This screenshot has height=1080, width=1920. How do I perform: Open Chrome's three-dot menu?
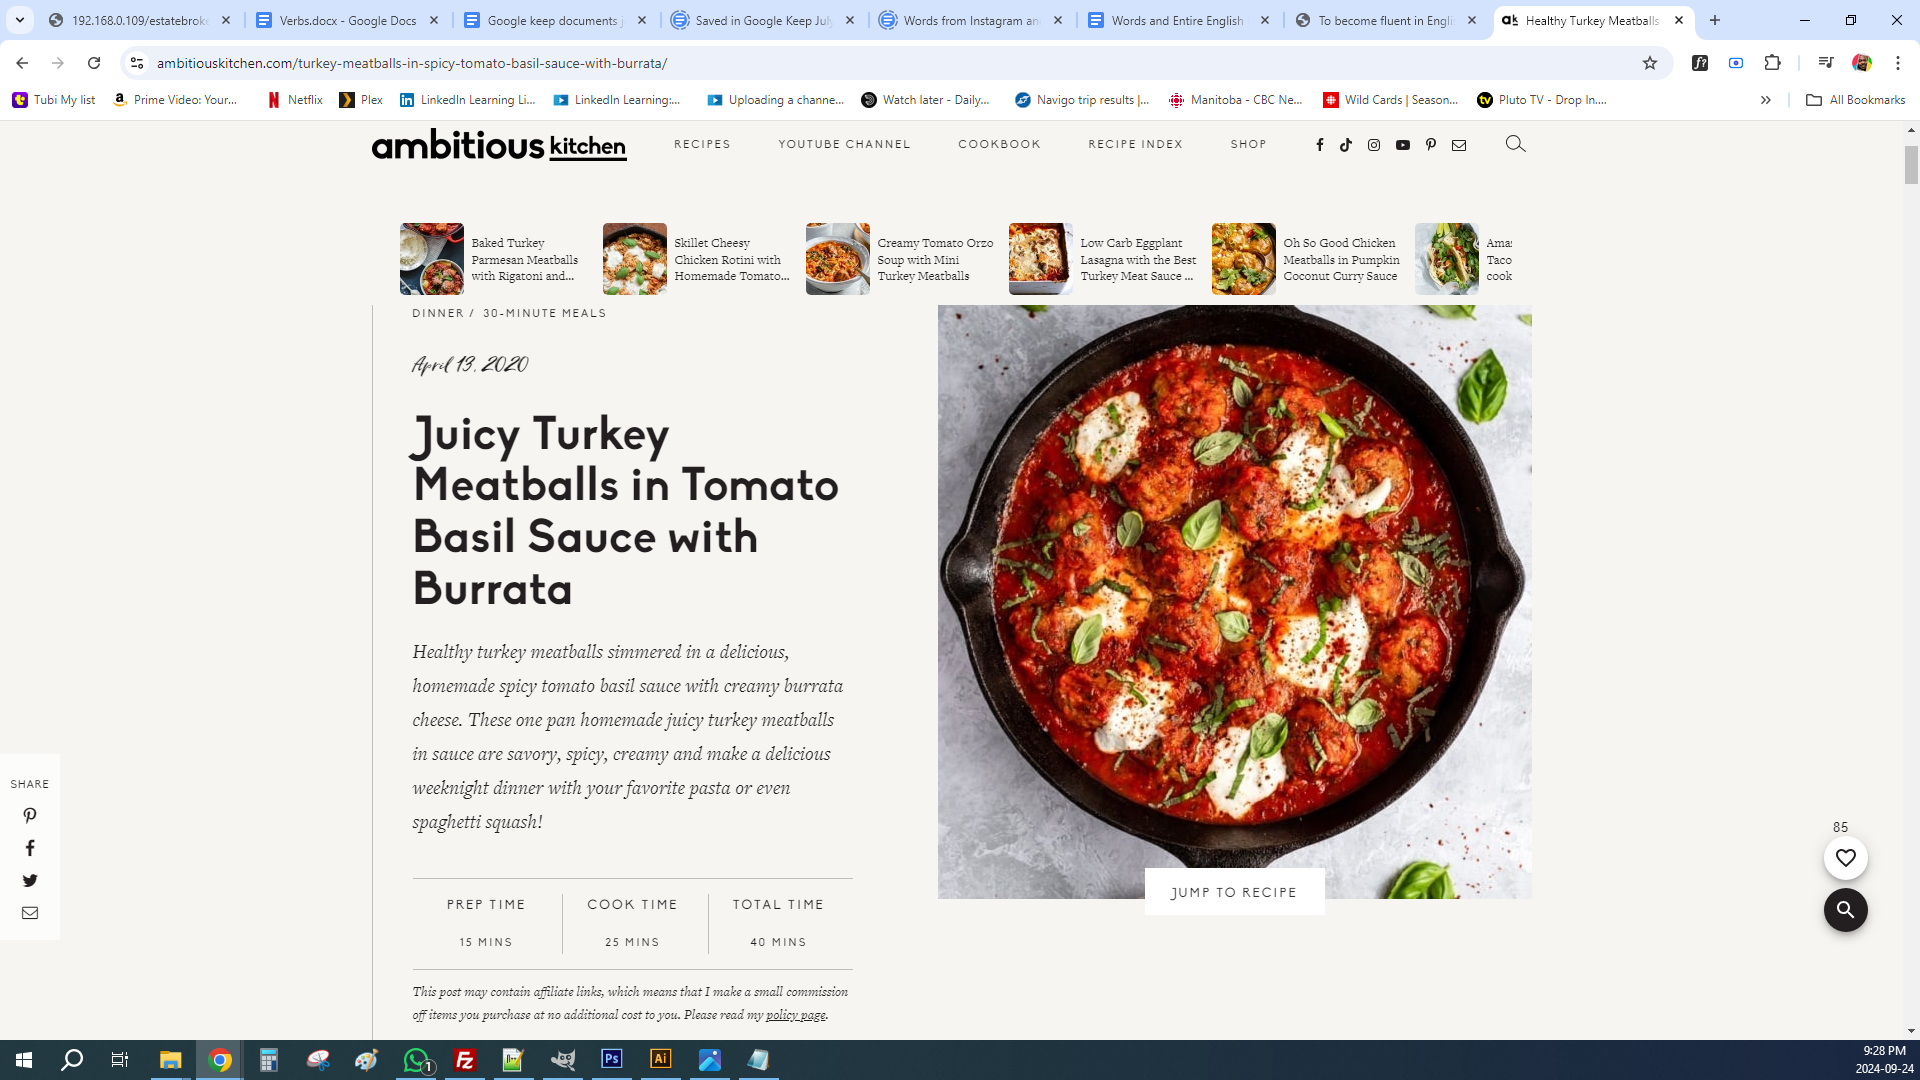coord(1898,63)
